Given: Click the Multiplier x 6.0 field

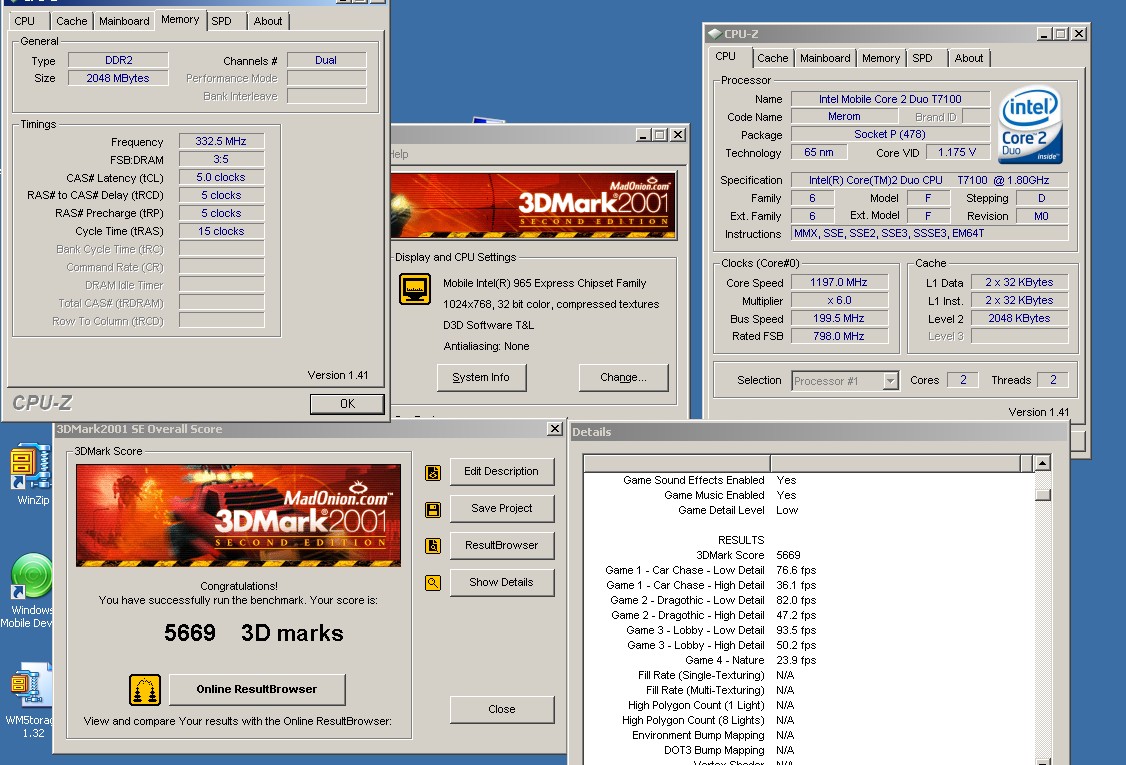Looking at the screenshot, I should tap(839, 300).
